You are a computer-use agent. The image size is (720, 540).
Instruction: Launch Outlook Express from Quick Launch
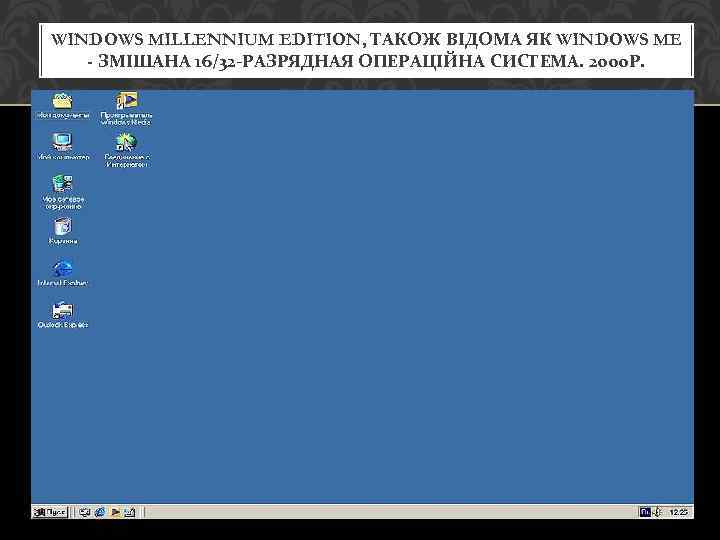129,512
